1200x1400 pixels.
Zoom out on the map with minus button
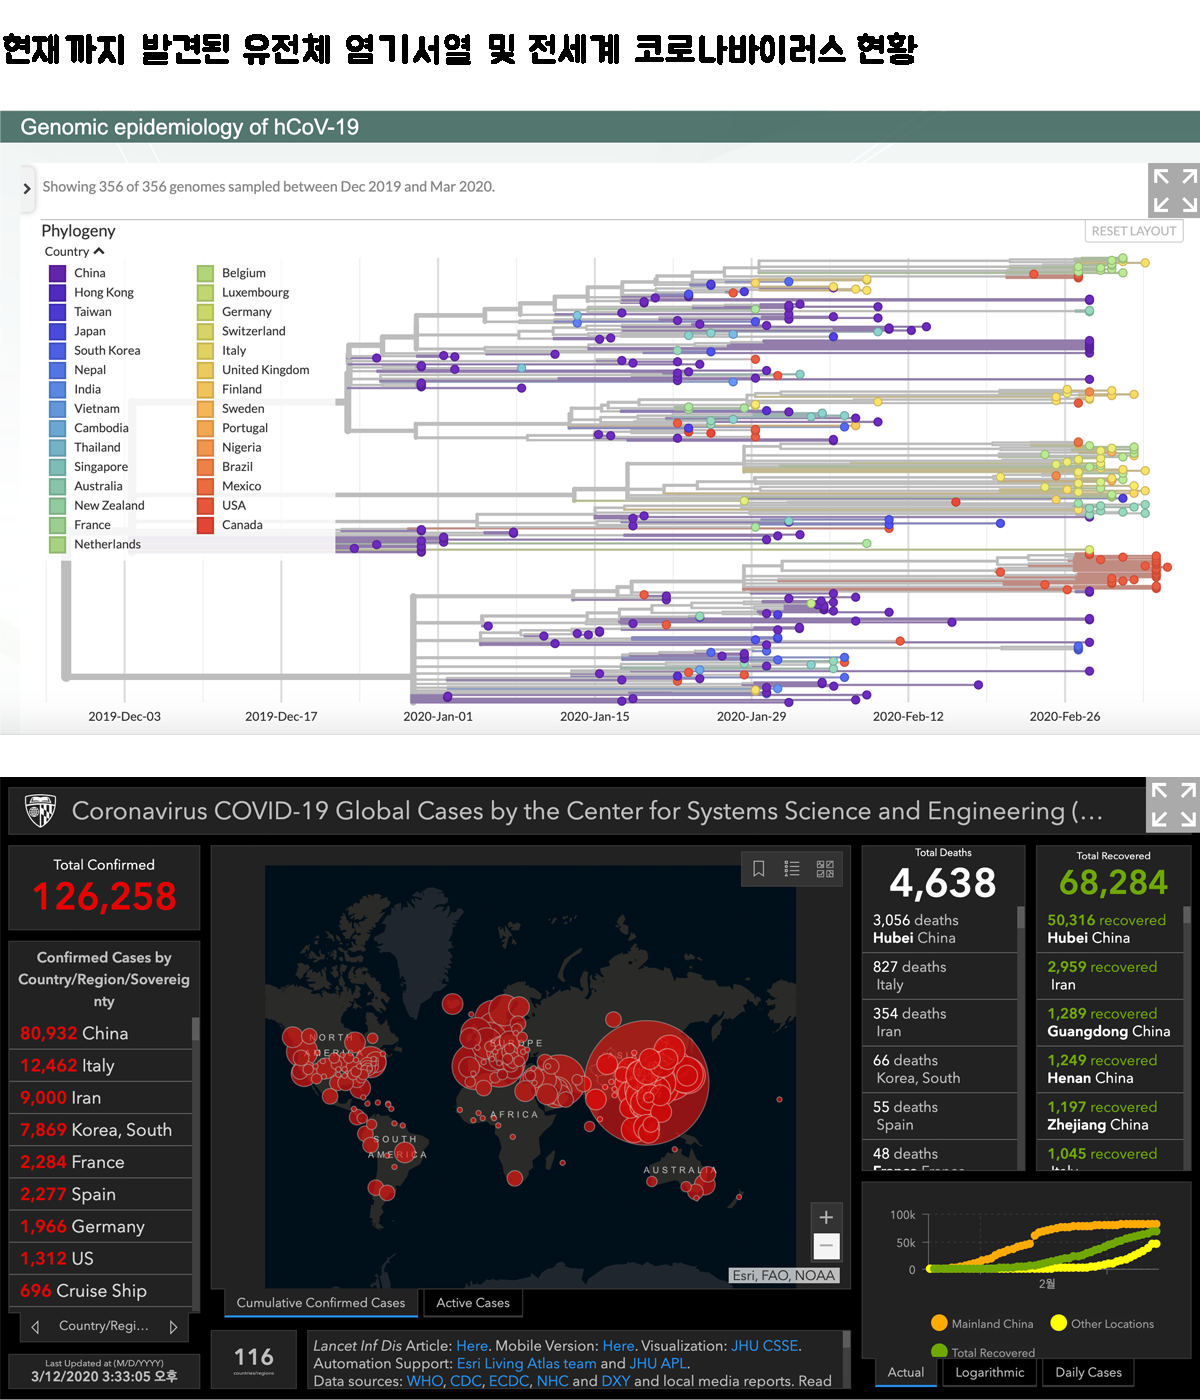coord(826,1247)
